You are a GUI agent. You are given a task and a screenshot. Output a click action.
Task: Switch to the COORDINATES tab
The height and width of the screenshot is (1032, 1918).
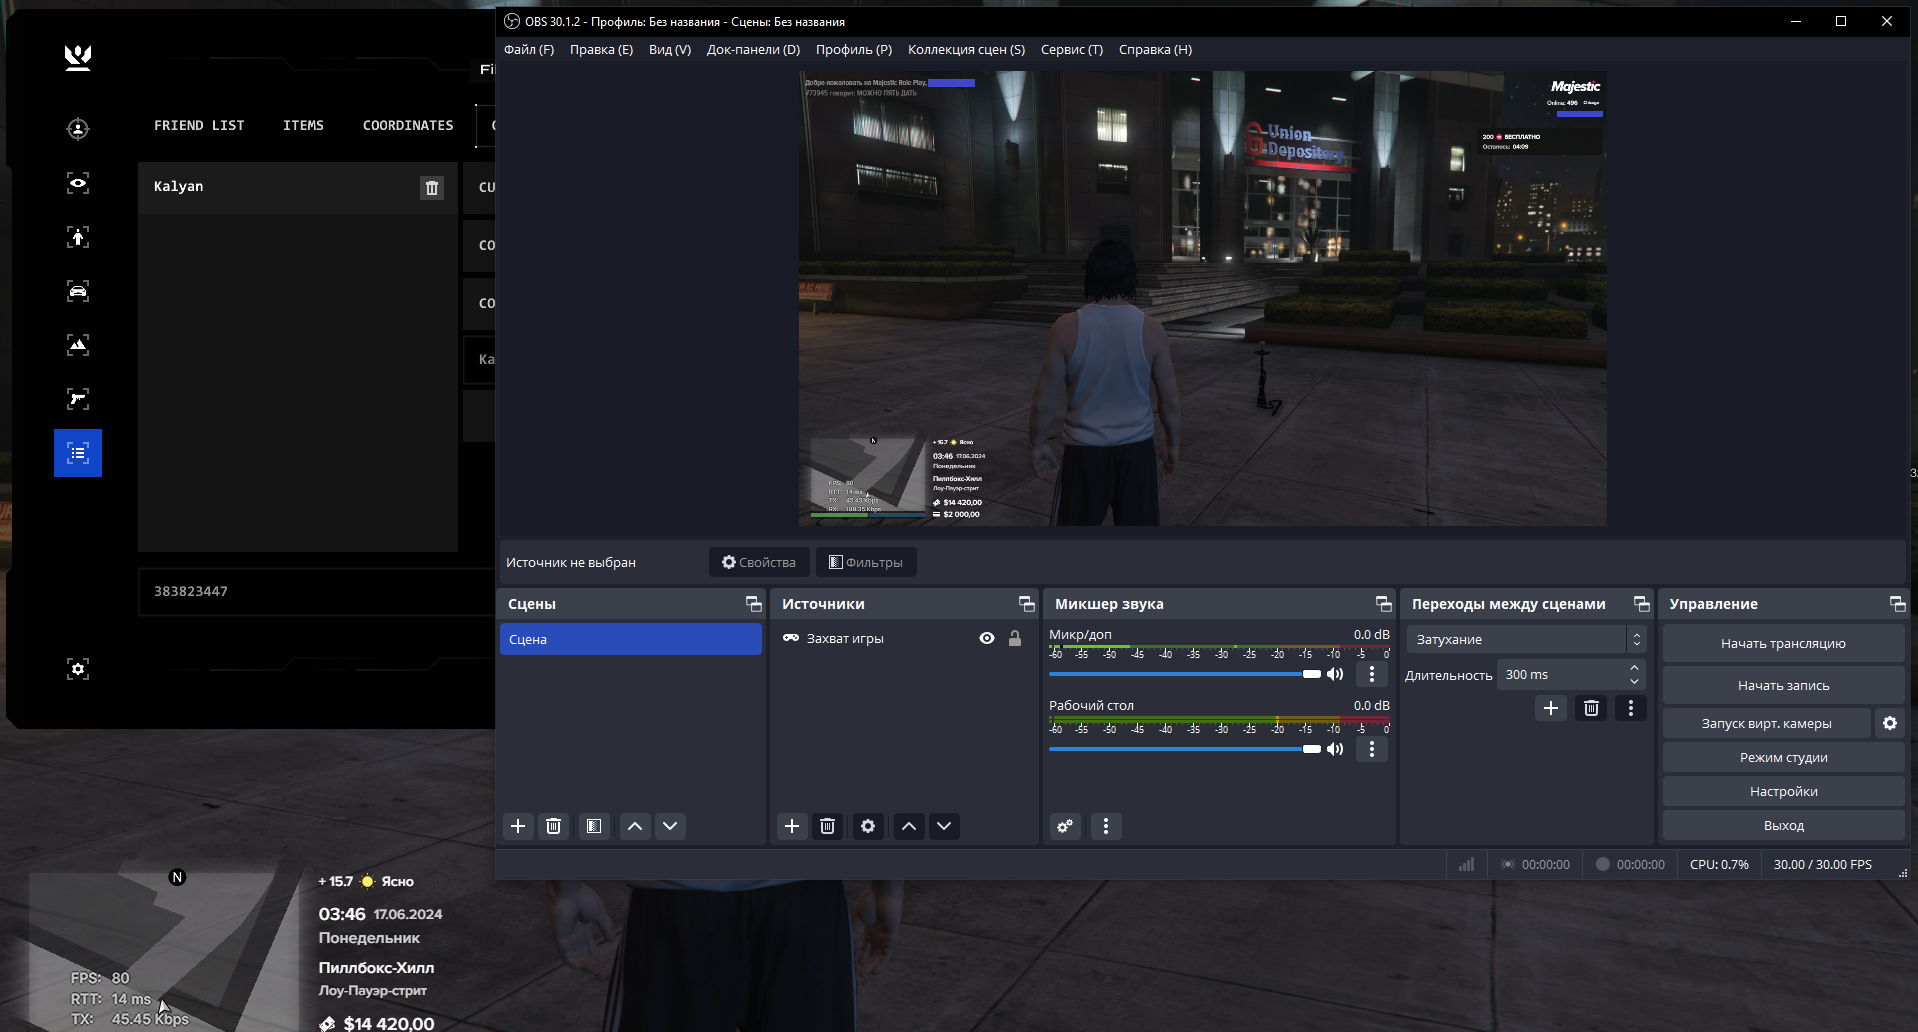point(408,125)
